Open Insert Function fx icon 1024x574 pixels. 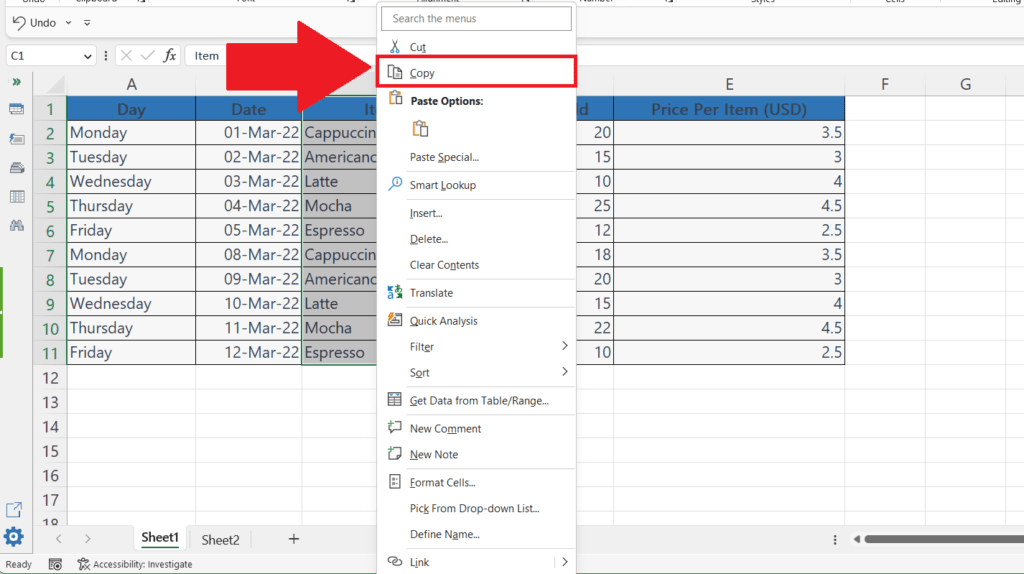pos(170,56)
